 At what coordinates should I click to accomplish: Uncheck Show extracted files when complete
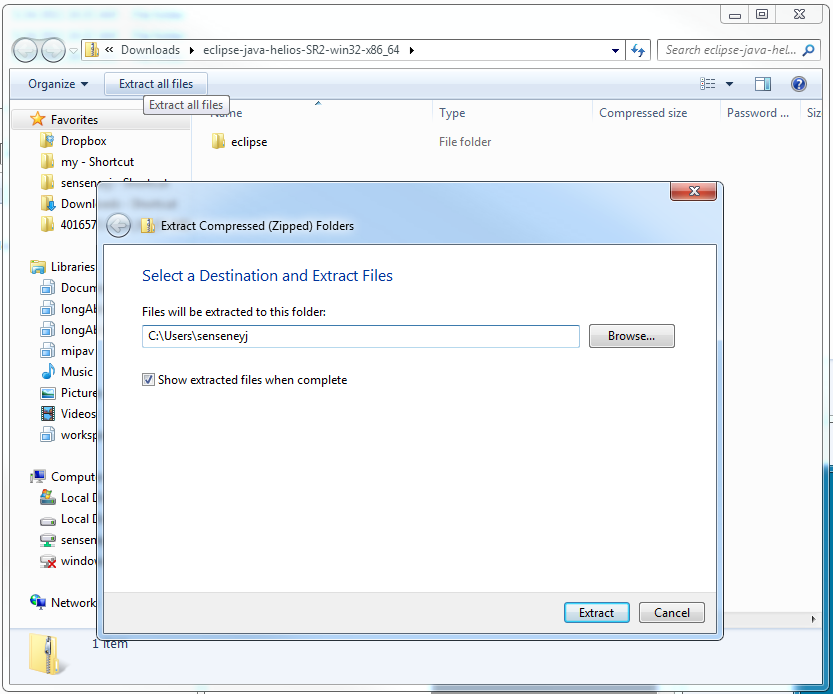click(149, 380)
